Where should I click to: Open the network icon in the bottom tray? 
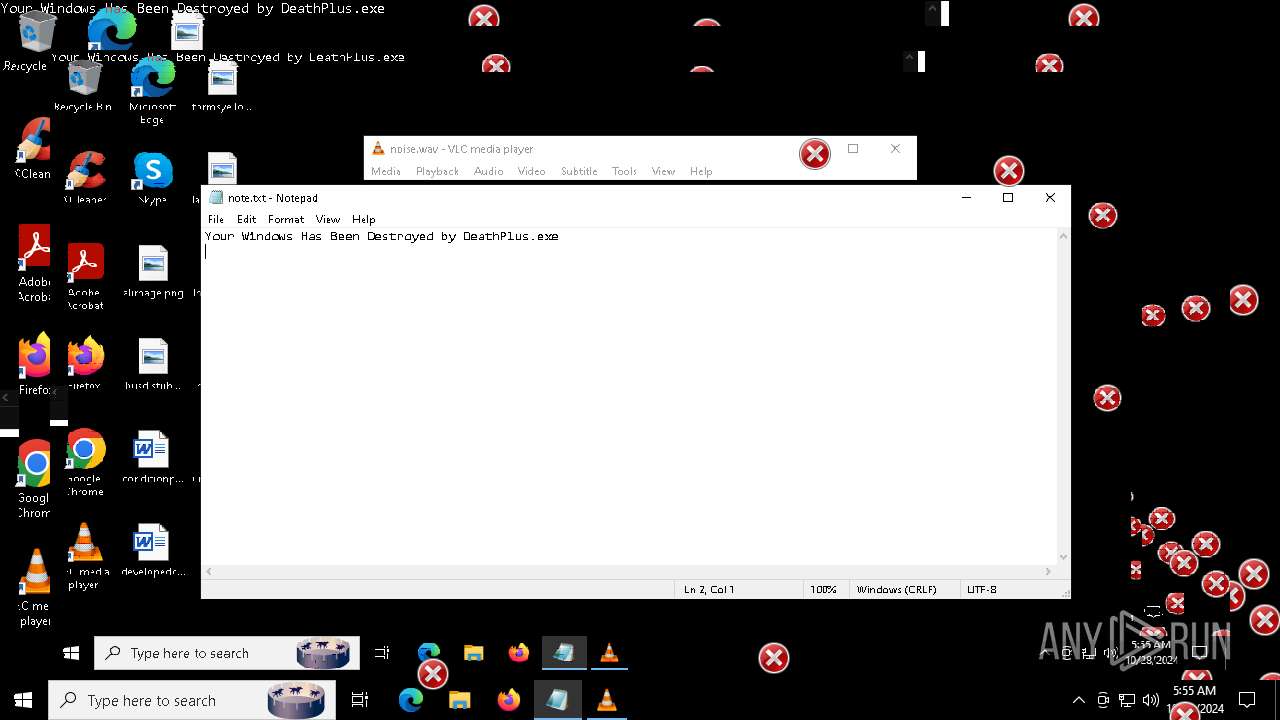tap(1127, 700)
